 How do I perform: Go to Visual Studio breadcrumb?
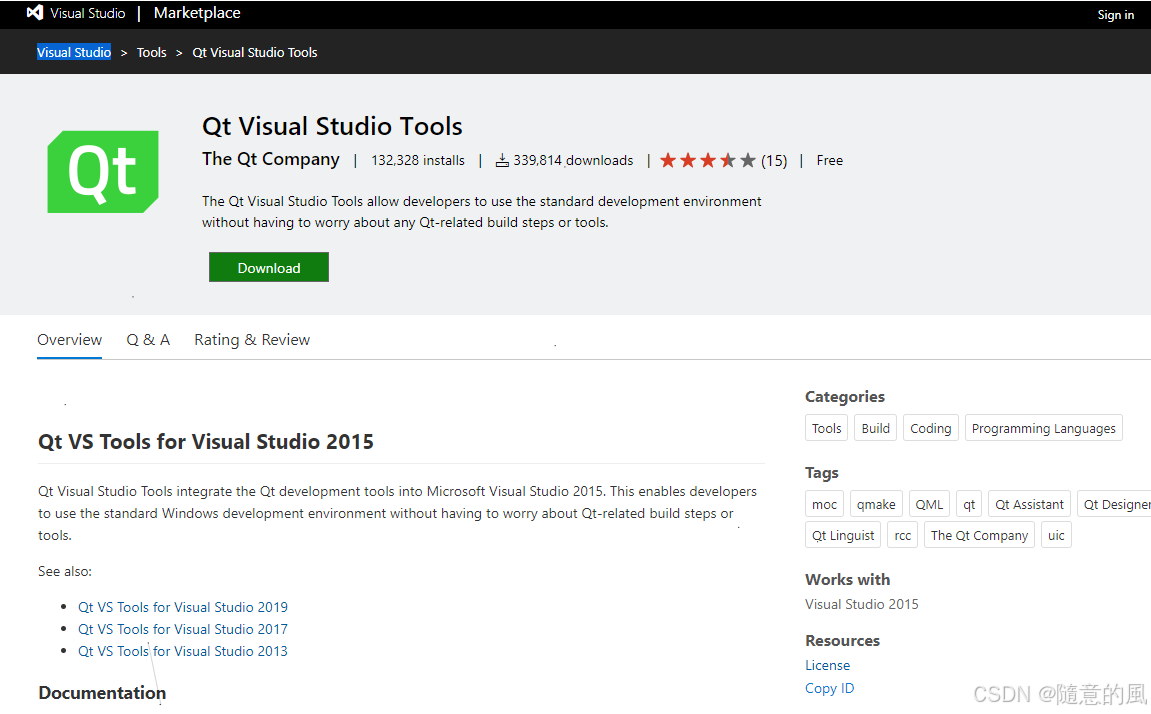coord(74,52)
